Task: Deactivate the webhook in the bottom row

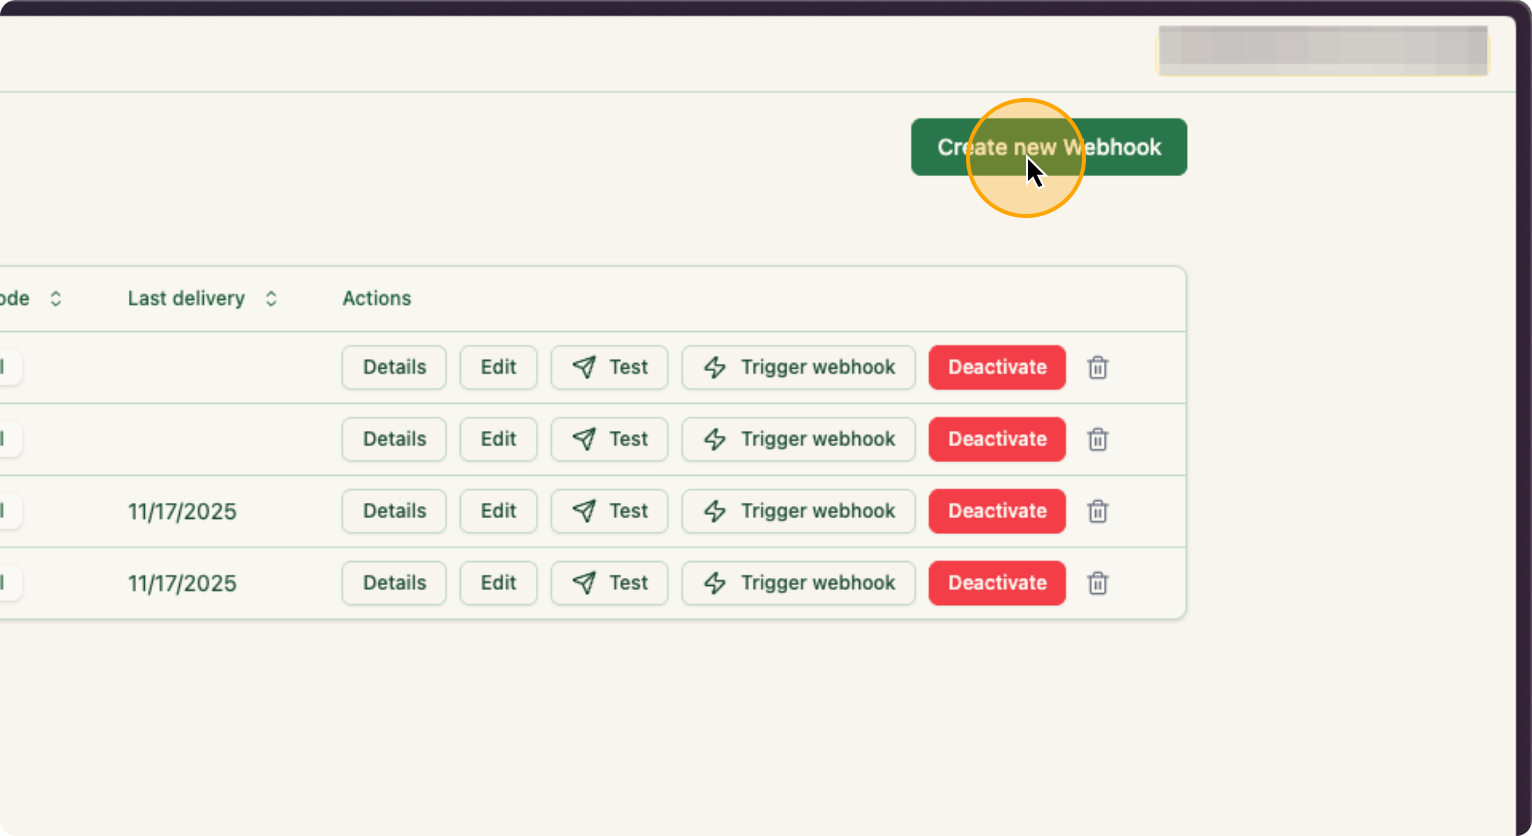Action: tap(996, 583)
